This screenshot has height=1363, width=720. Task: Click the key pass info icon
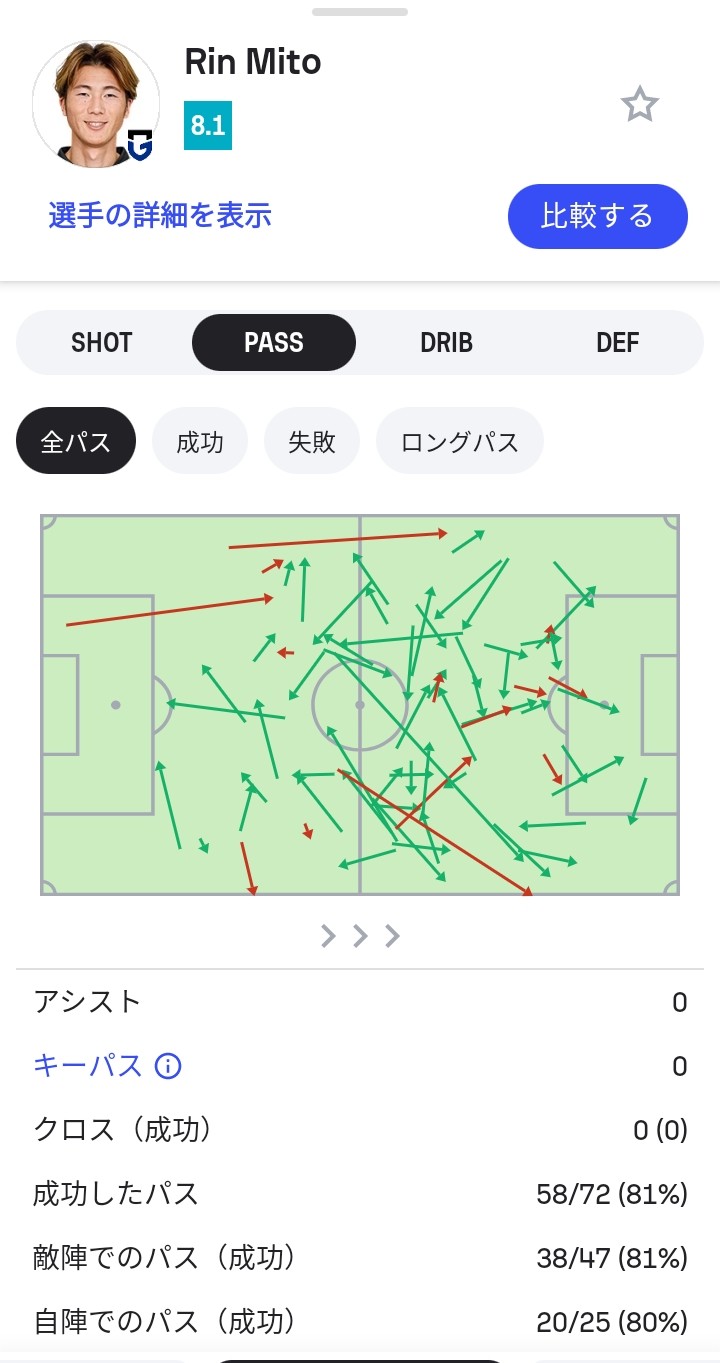pyautogui.click(x=168, y=1066)
